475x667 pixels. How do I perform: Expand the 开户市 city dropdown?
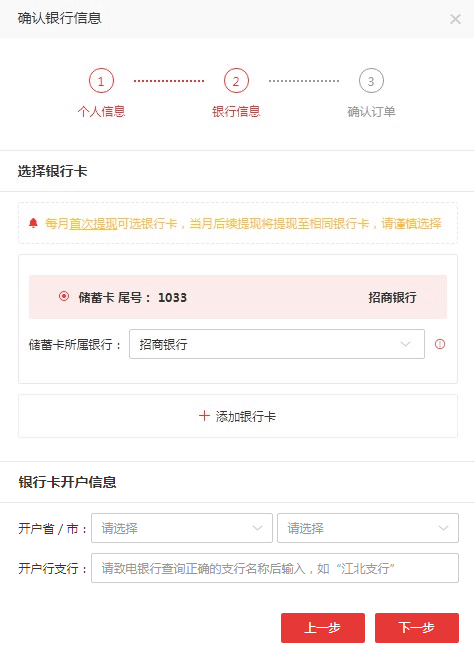click(x=368, y=528)
